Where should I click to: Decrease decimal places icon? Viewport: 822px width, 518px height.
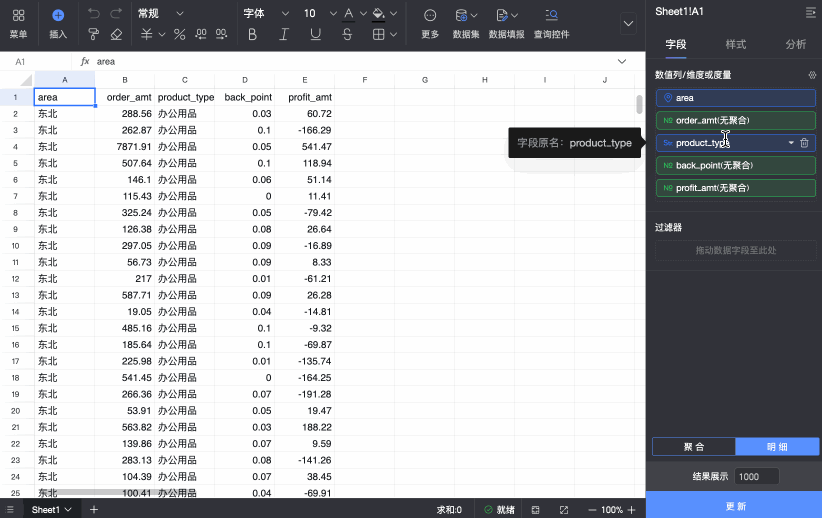[201, 34]
